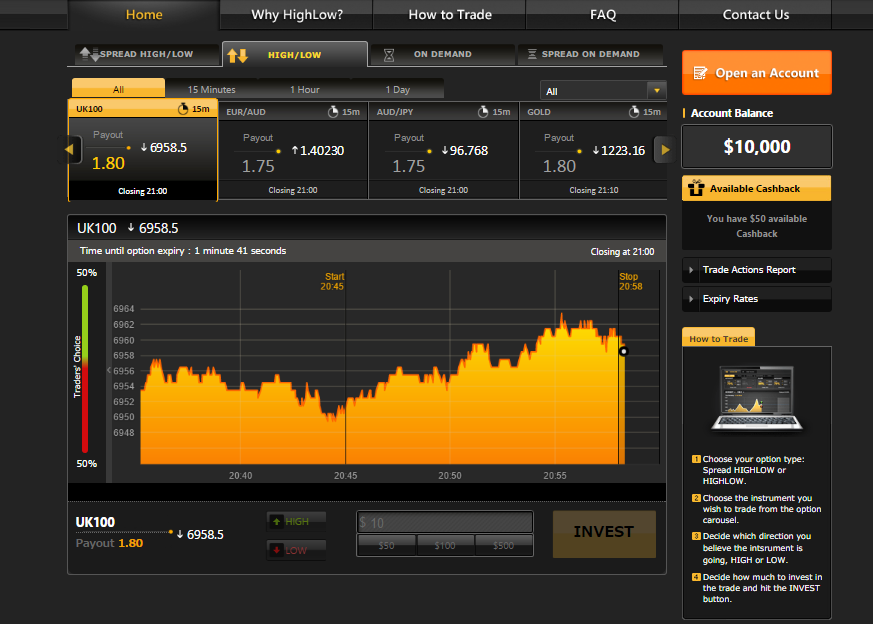
Task: Click the Stop 20:58 chart marker
Action: coord(631,282)
